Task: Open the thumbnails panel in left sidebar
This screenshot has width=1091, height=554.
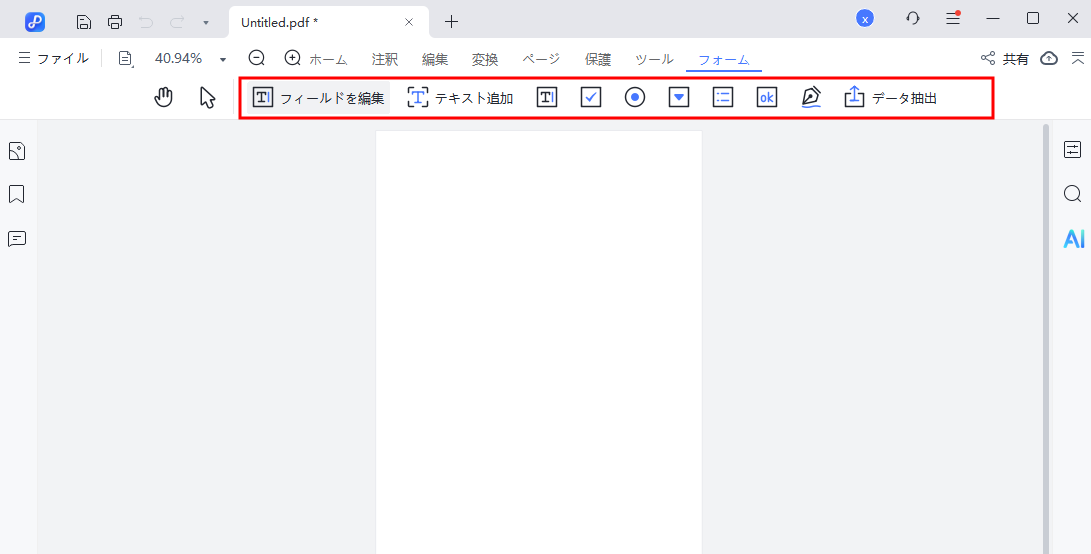Action: coord(17,151)
